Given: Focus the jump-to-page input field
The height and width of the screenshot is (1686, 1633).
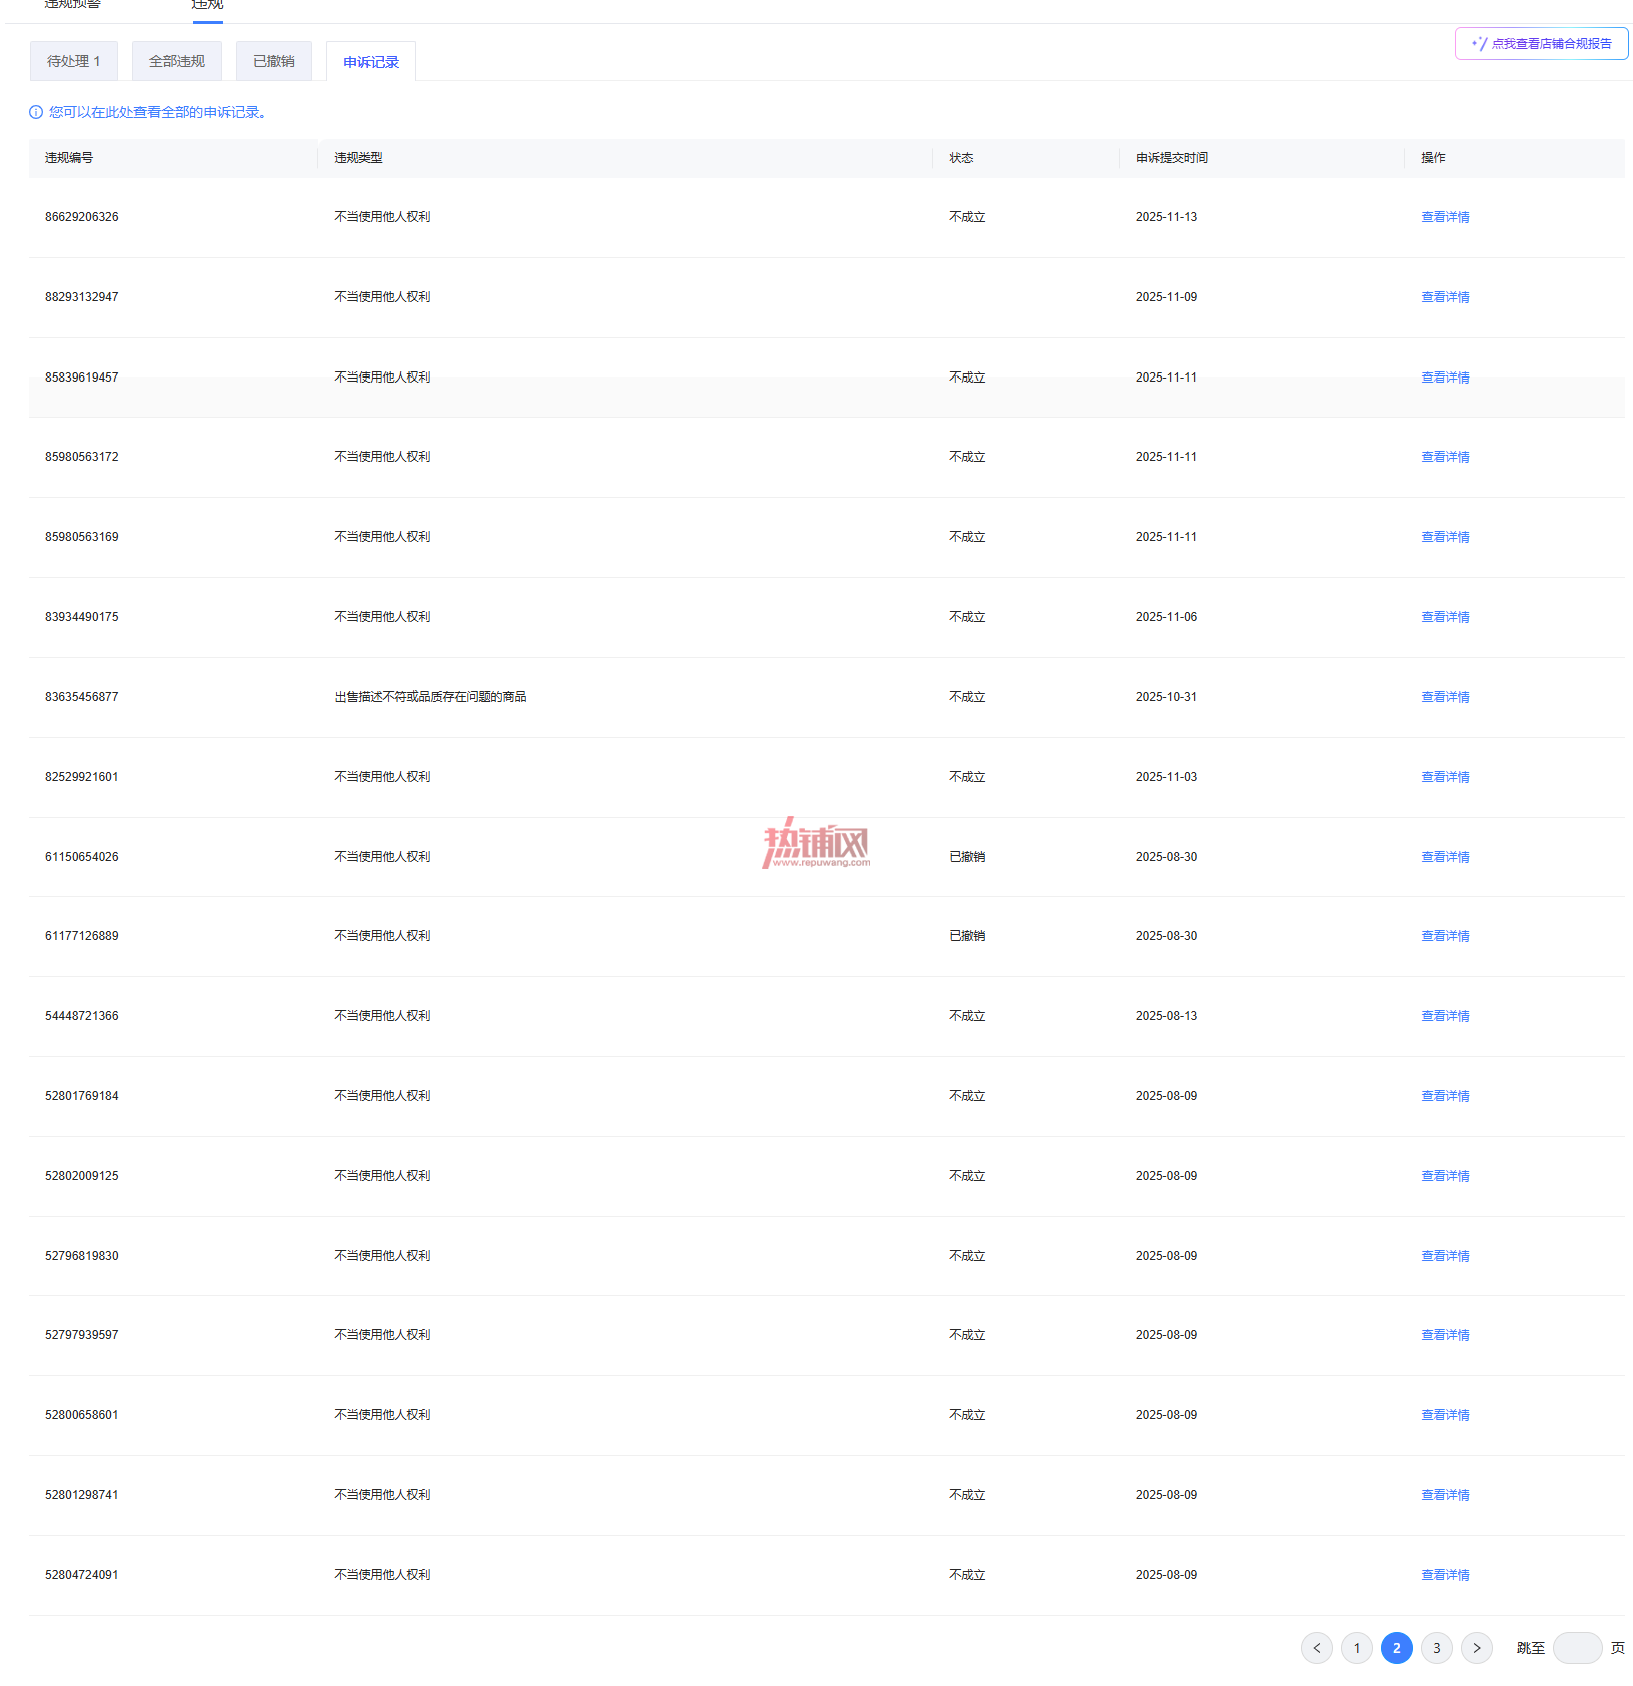Looking at the screenshot, I should (1577, 1648).
